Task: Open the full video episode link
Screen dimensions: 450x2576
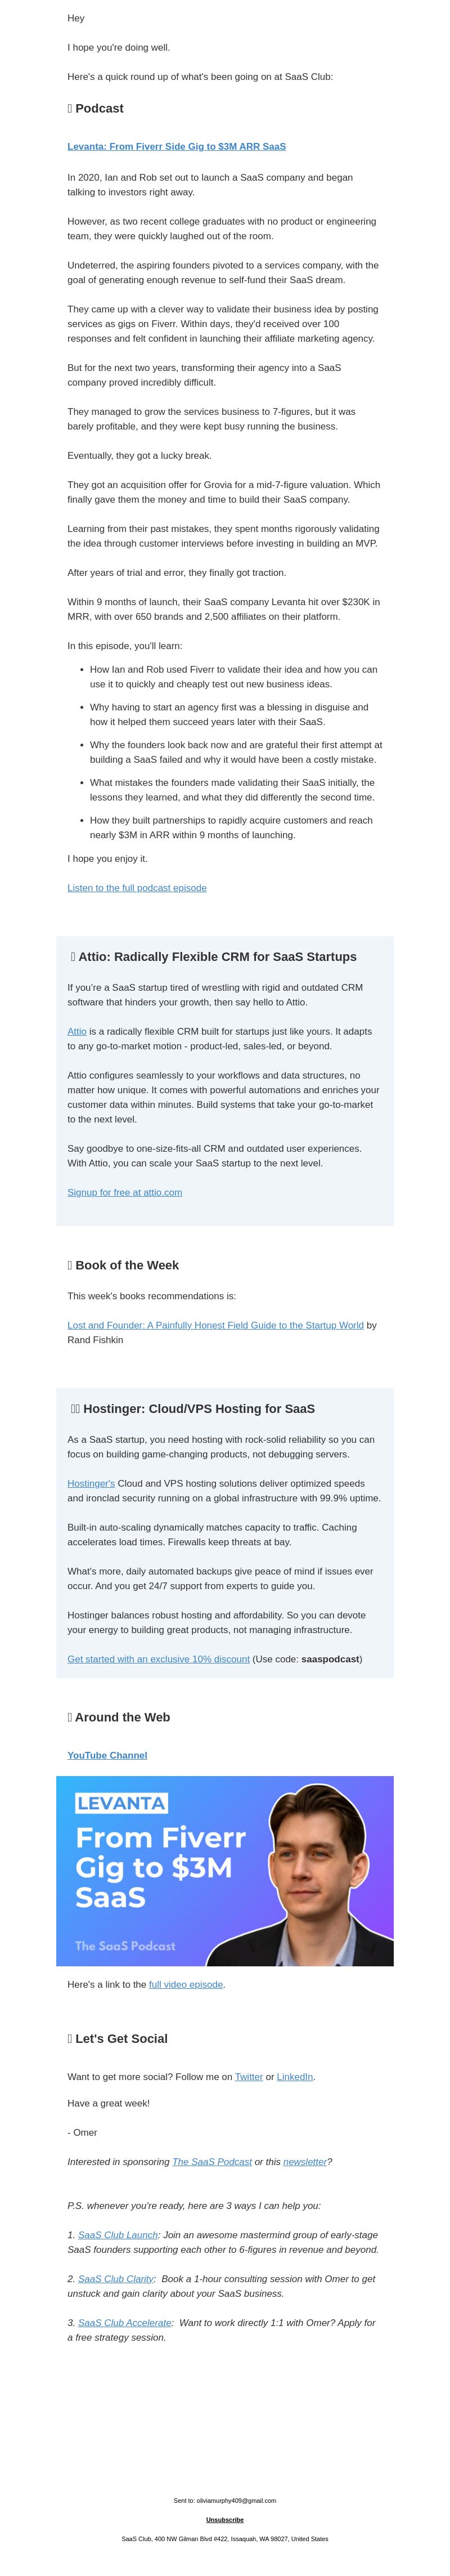Action: pyautogui.click(x=186, y=1984)
